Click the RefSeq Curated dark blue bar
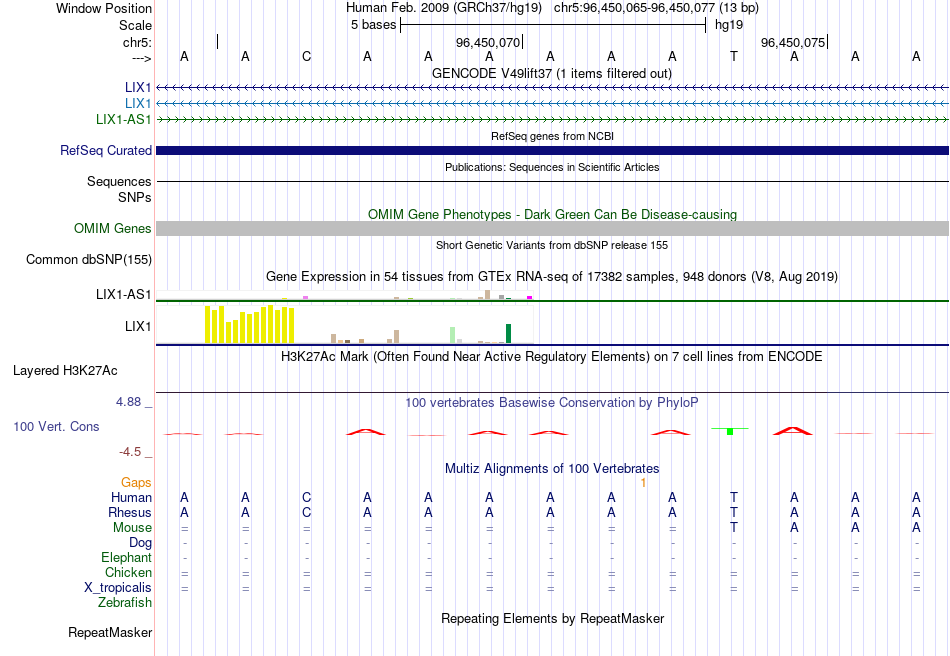This screenshot has height=656, width=950. pyautogui.click(x=552, y=150)
